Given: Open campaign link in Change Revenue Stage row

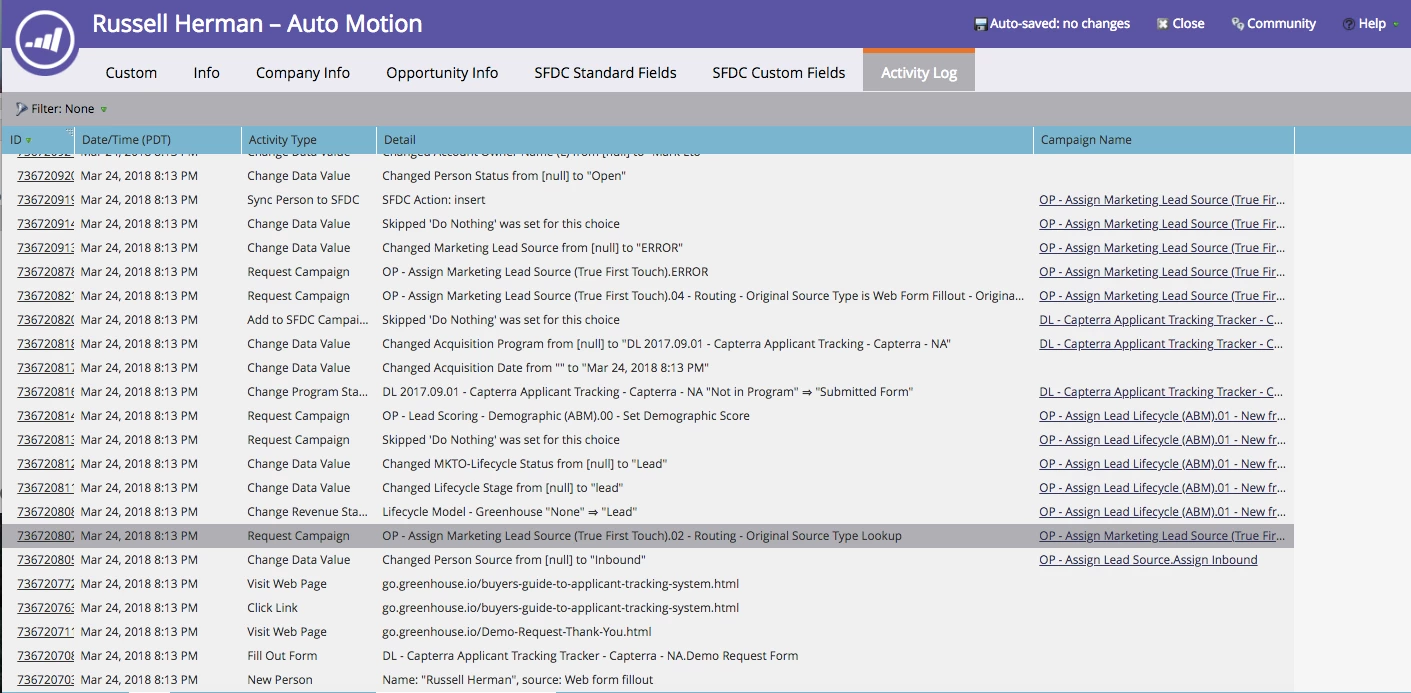Looking at the screenshot, I should (1162, 512).
